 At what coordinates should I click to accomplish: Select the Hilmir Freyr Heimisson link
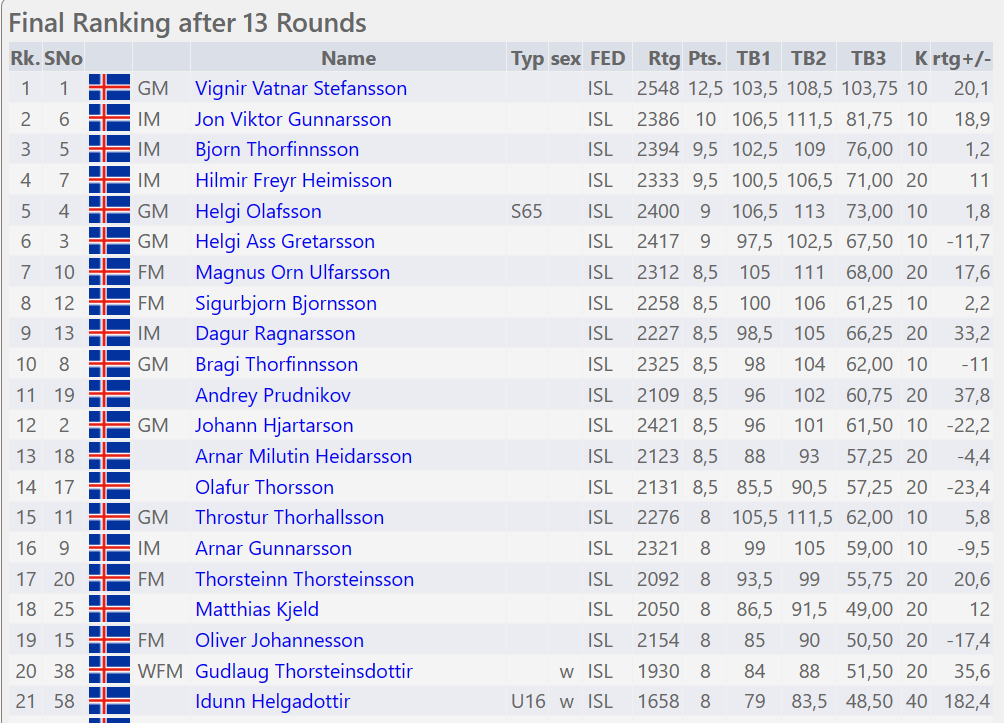coord(293,181)
